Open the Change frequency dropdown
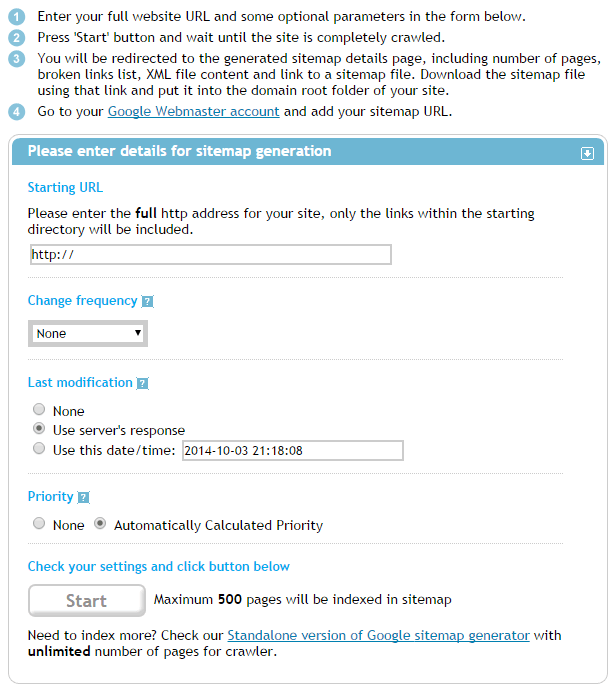 click(88, 333)
